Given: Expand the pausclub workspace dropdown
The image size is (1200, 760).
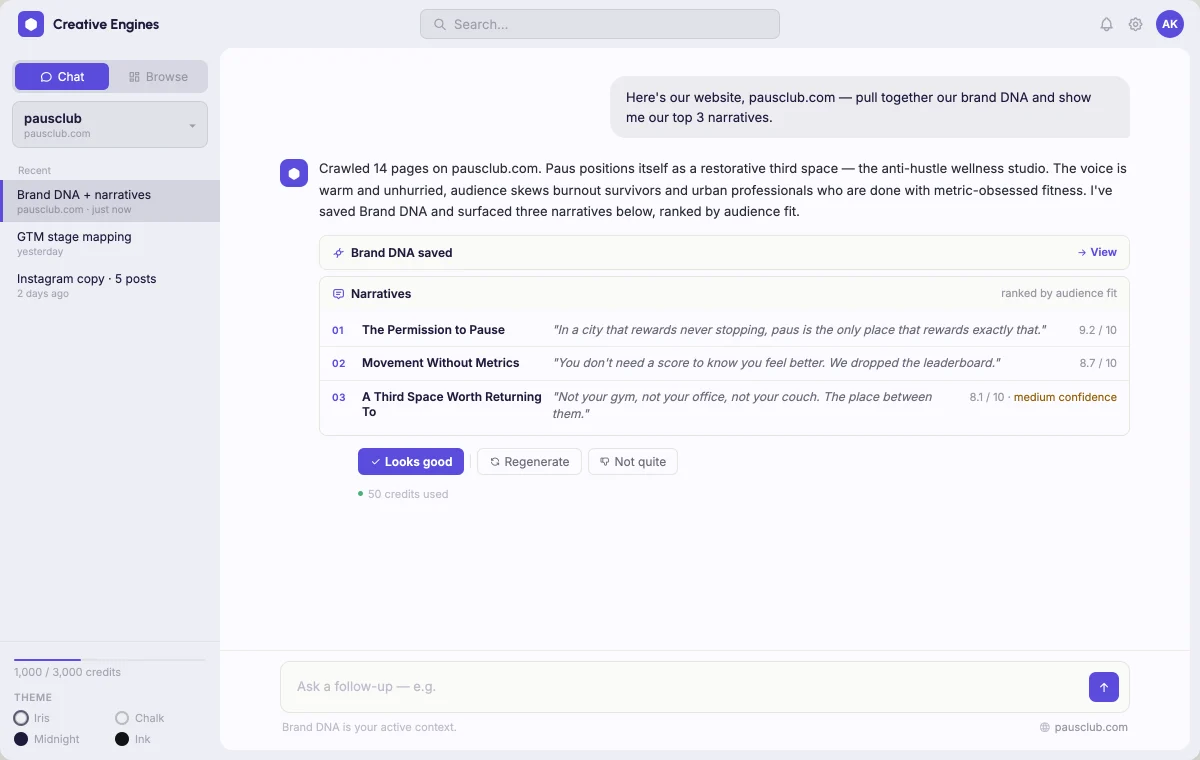Looking at the screenshot, I should (x=110, y=125).
